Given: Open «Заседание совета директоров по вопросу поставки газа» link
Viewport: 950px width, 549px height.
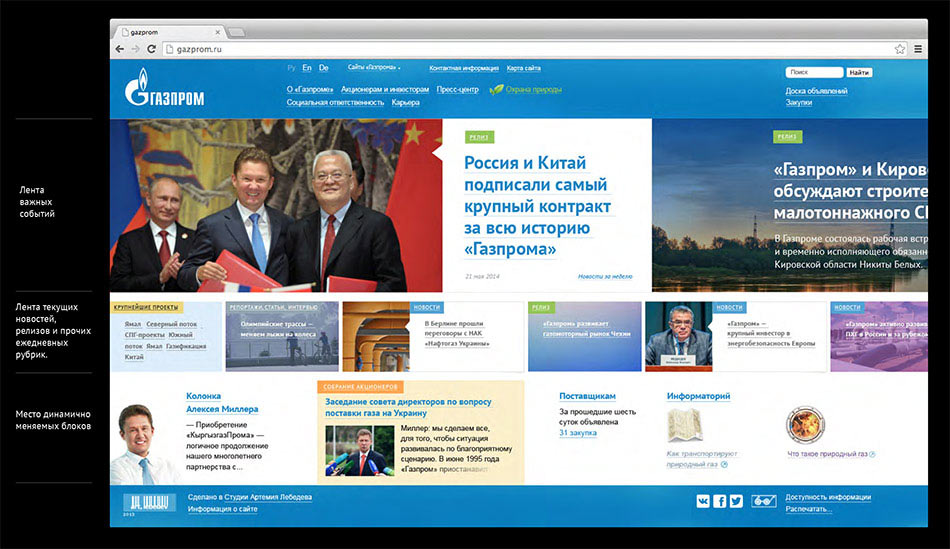Looking at the screenshot, I should point(408,407).
